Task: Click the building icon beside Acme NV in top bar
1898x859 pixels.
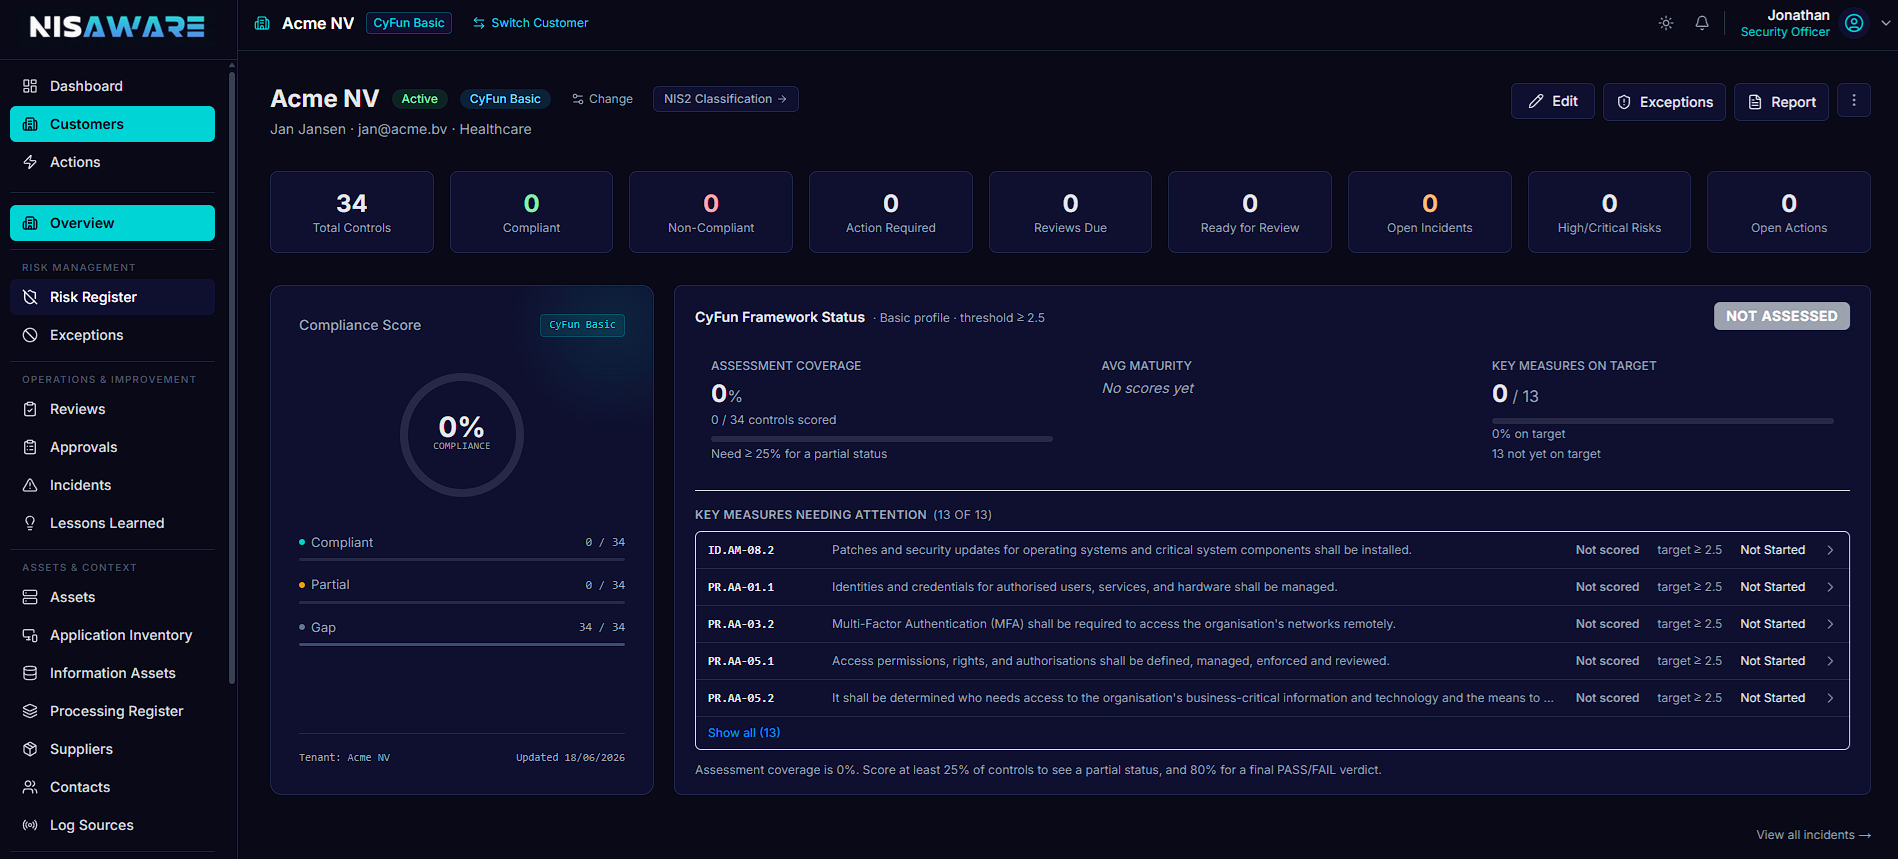Action: (x=262, y=23)
